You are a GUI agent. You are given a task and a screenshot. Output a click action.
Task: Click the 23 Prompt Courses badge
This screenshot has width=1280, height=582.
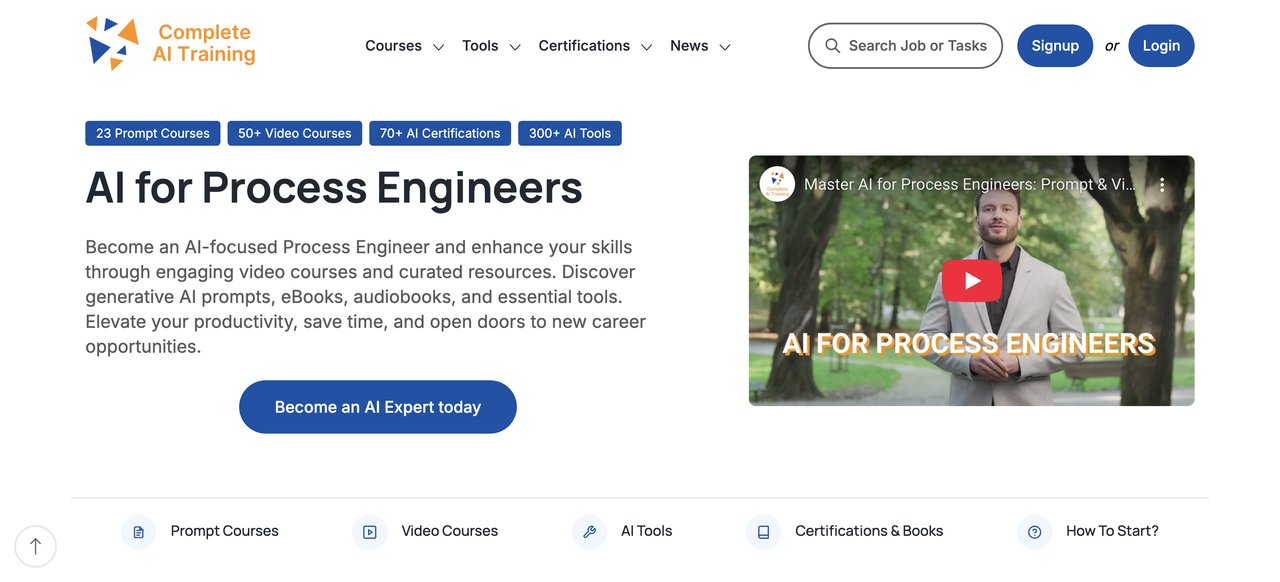pyautogui.click(x=153, y=133)
